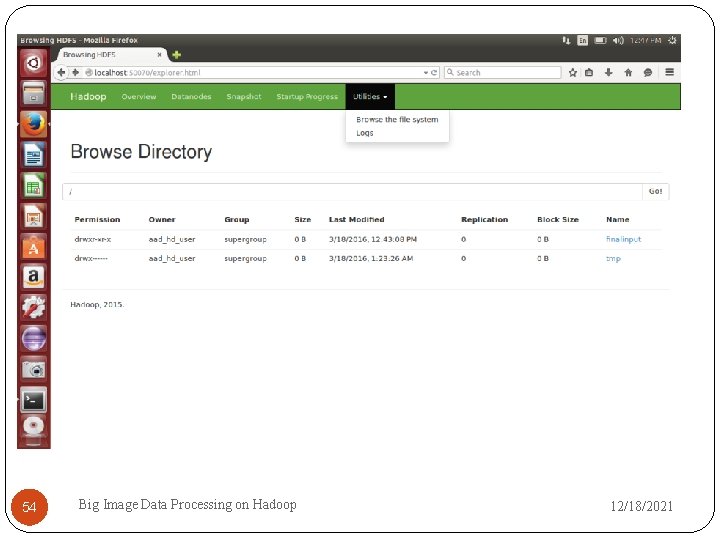Go to the Overview page
720x540 pixels.
click(139, 96)
